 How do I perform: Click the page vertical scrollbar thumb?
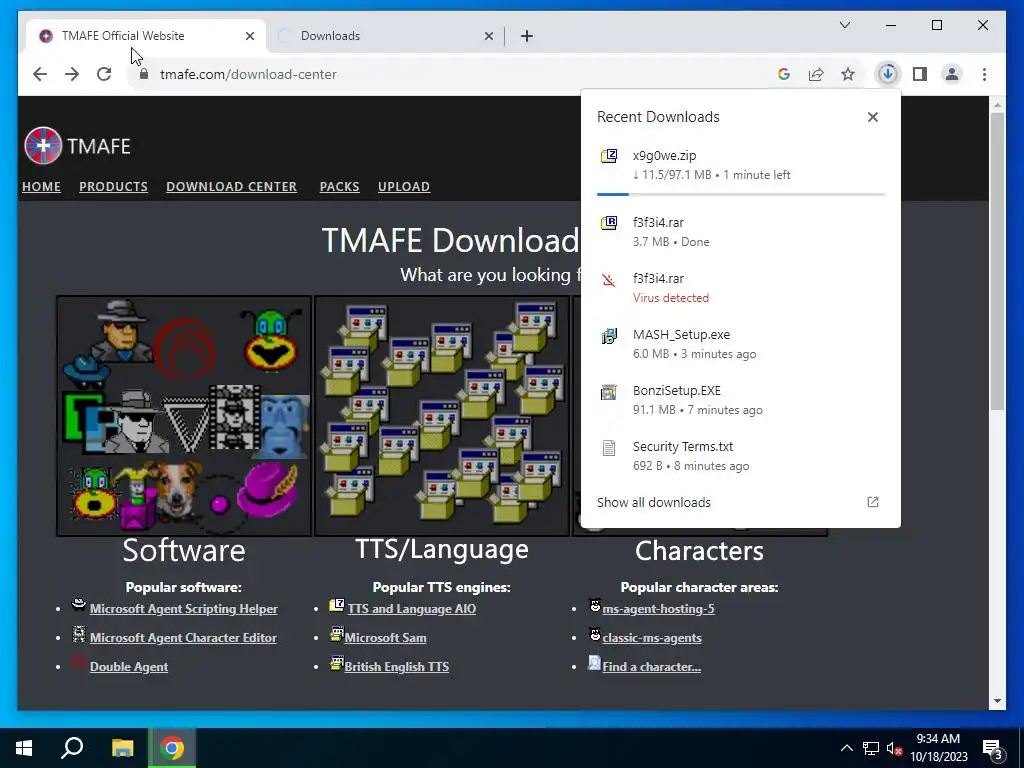[x=997, y=261]
